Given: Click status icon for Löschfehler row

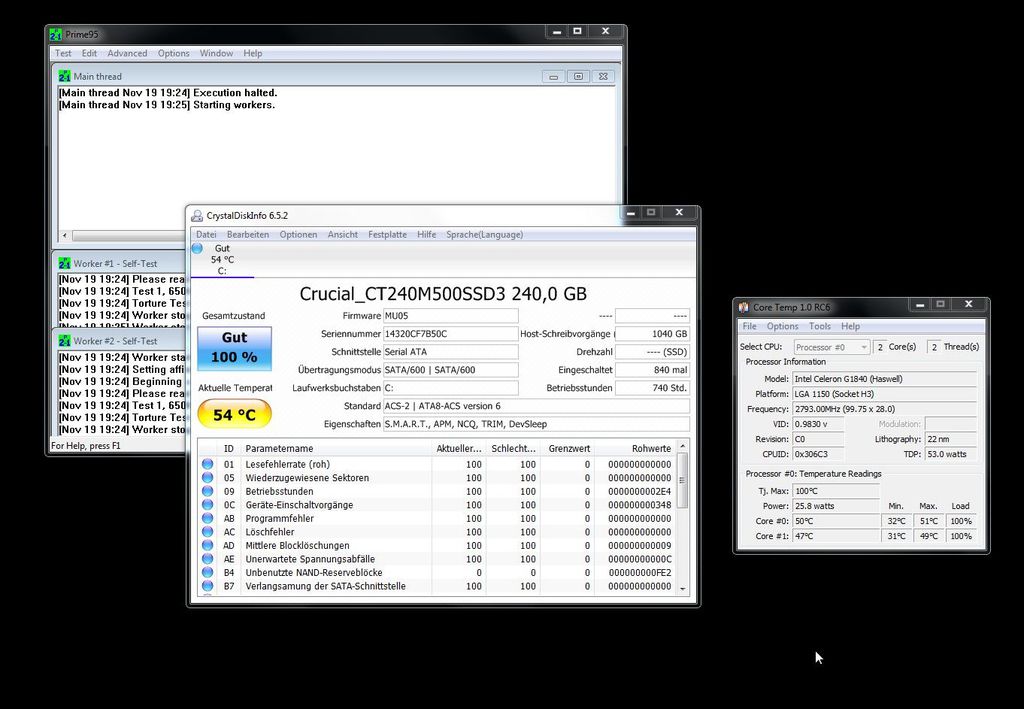Looking at the screenshot, I should click(x=208, y=532).
